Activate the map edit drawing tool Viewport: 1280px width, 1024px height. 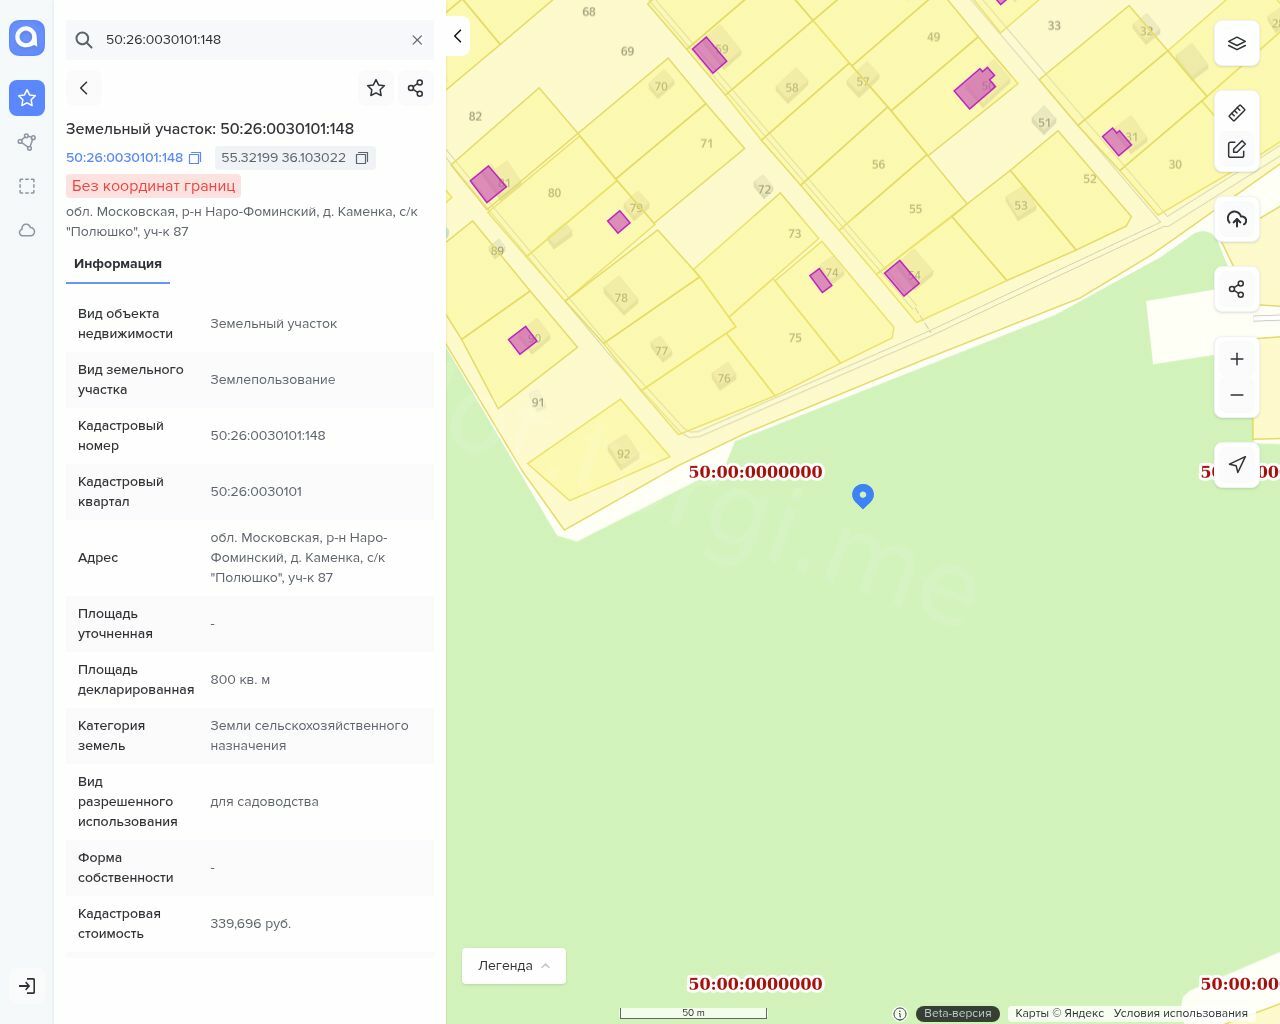(1237, 150)
